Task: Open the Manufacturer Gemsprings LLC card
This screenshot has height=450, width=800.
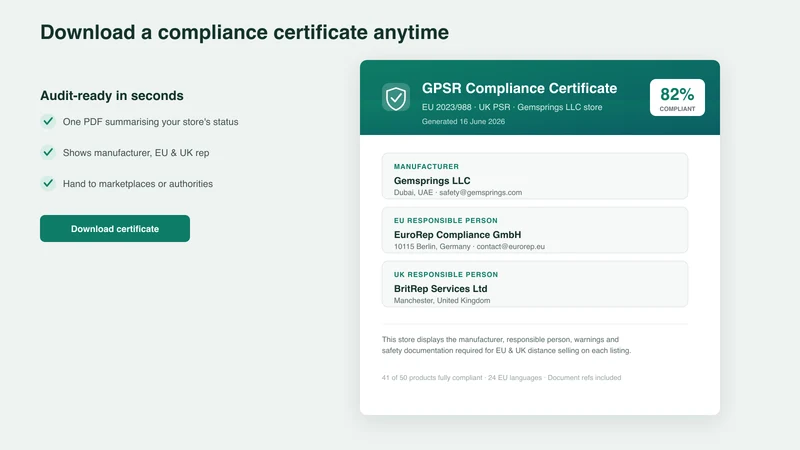Action: pyautogui.click(x=535, y=176)
